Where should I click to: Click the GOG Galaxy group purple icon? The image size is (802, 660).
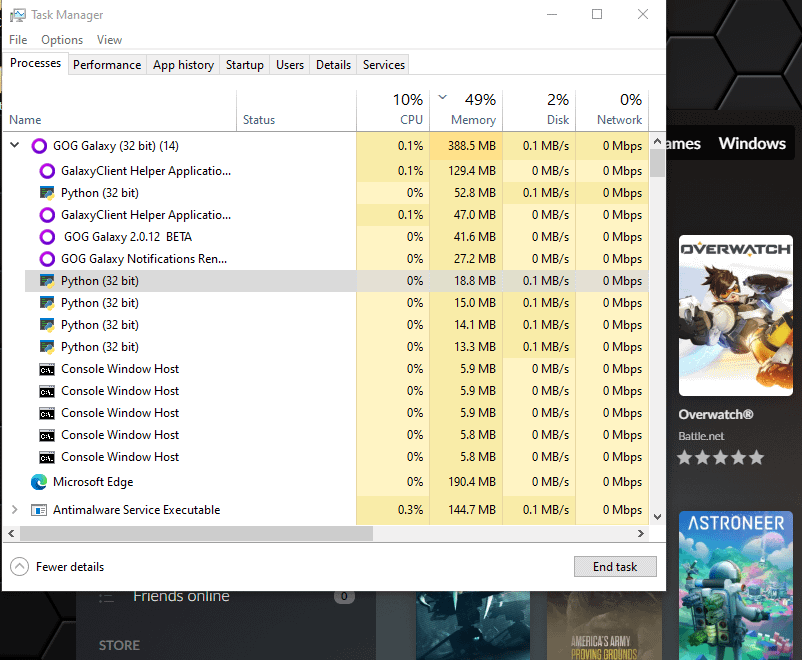pyautogui.click(x=39, y=146)
